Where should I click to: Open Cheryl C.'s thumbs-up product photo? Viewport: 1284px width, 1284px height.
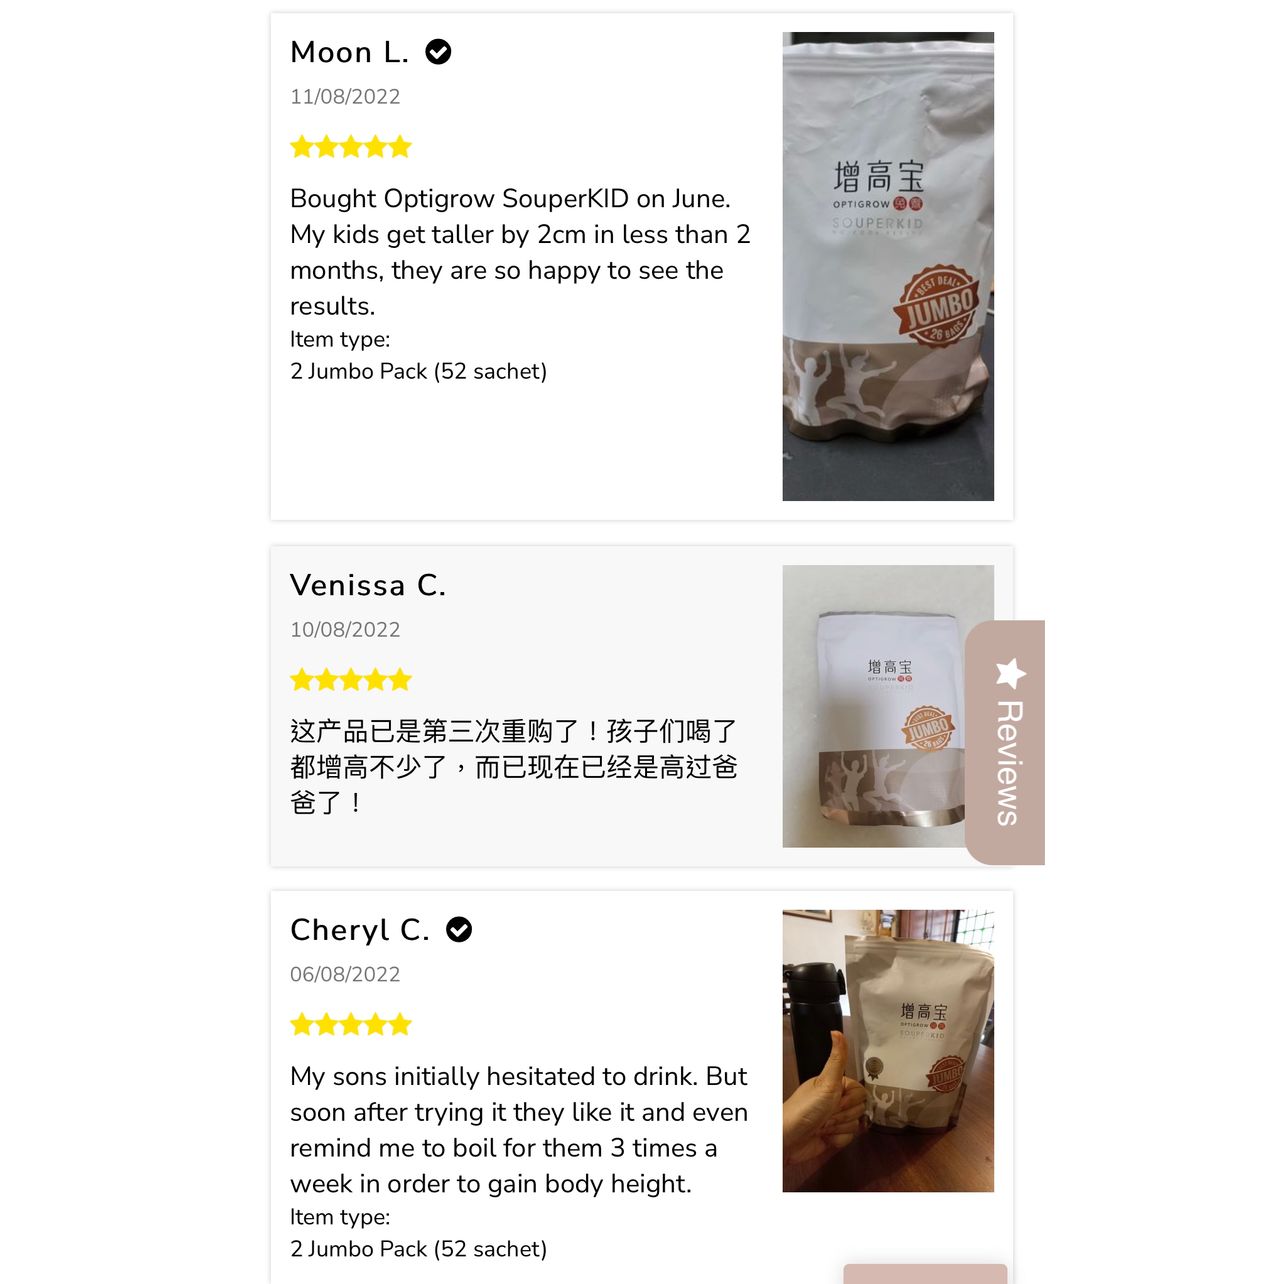click(x=888, y=1051)
